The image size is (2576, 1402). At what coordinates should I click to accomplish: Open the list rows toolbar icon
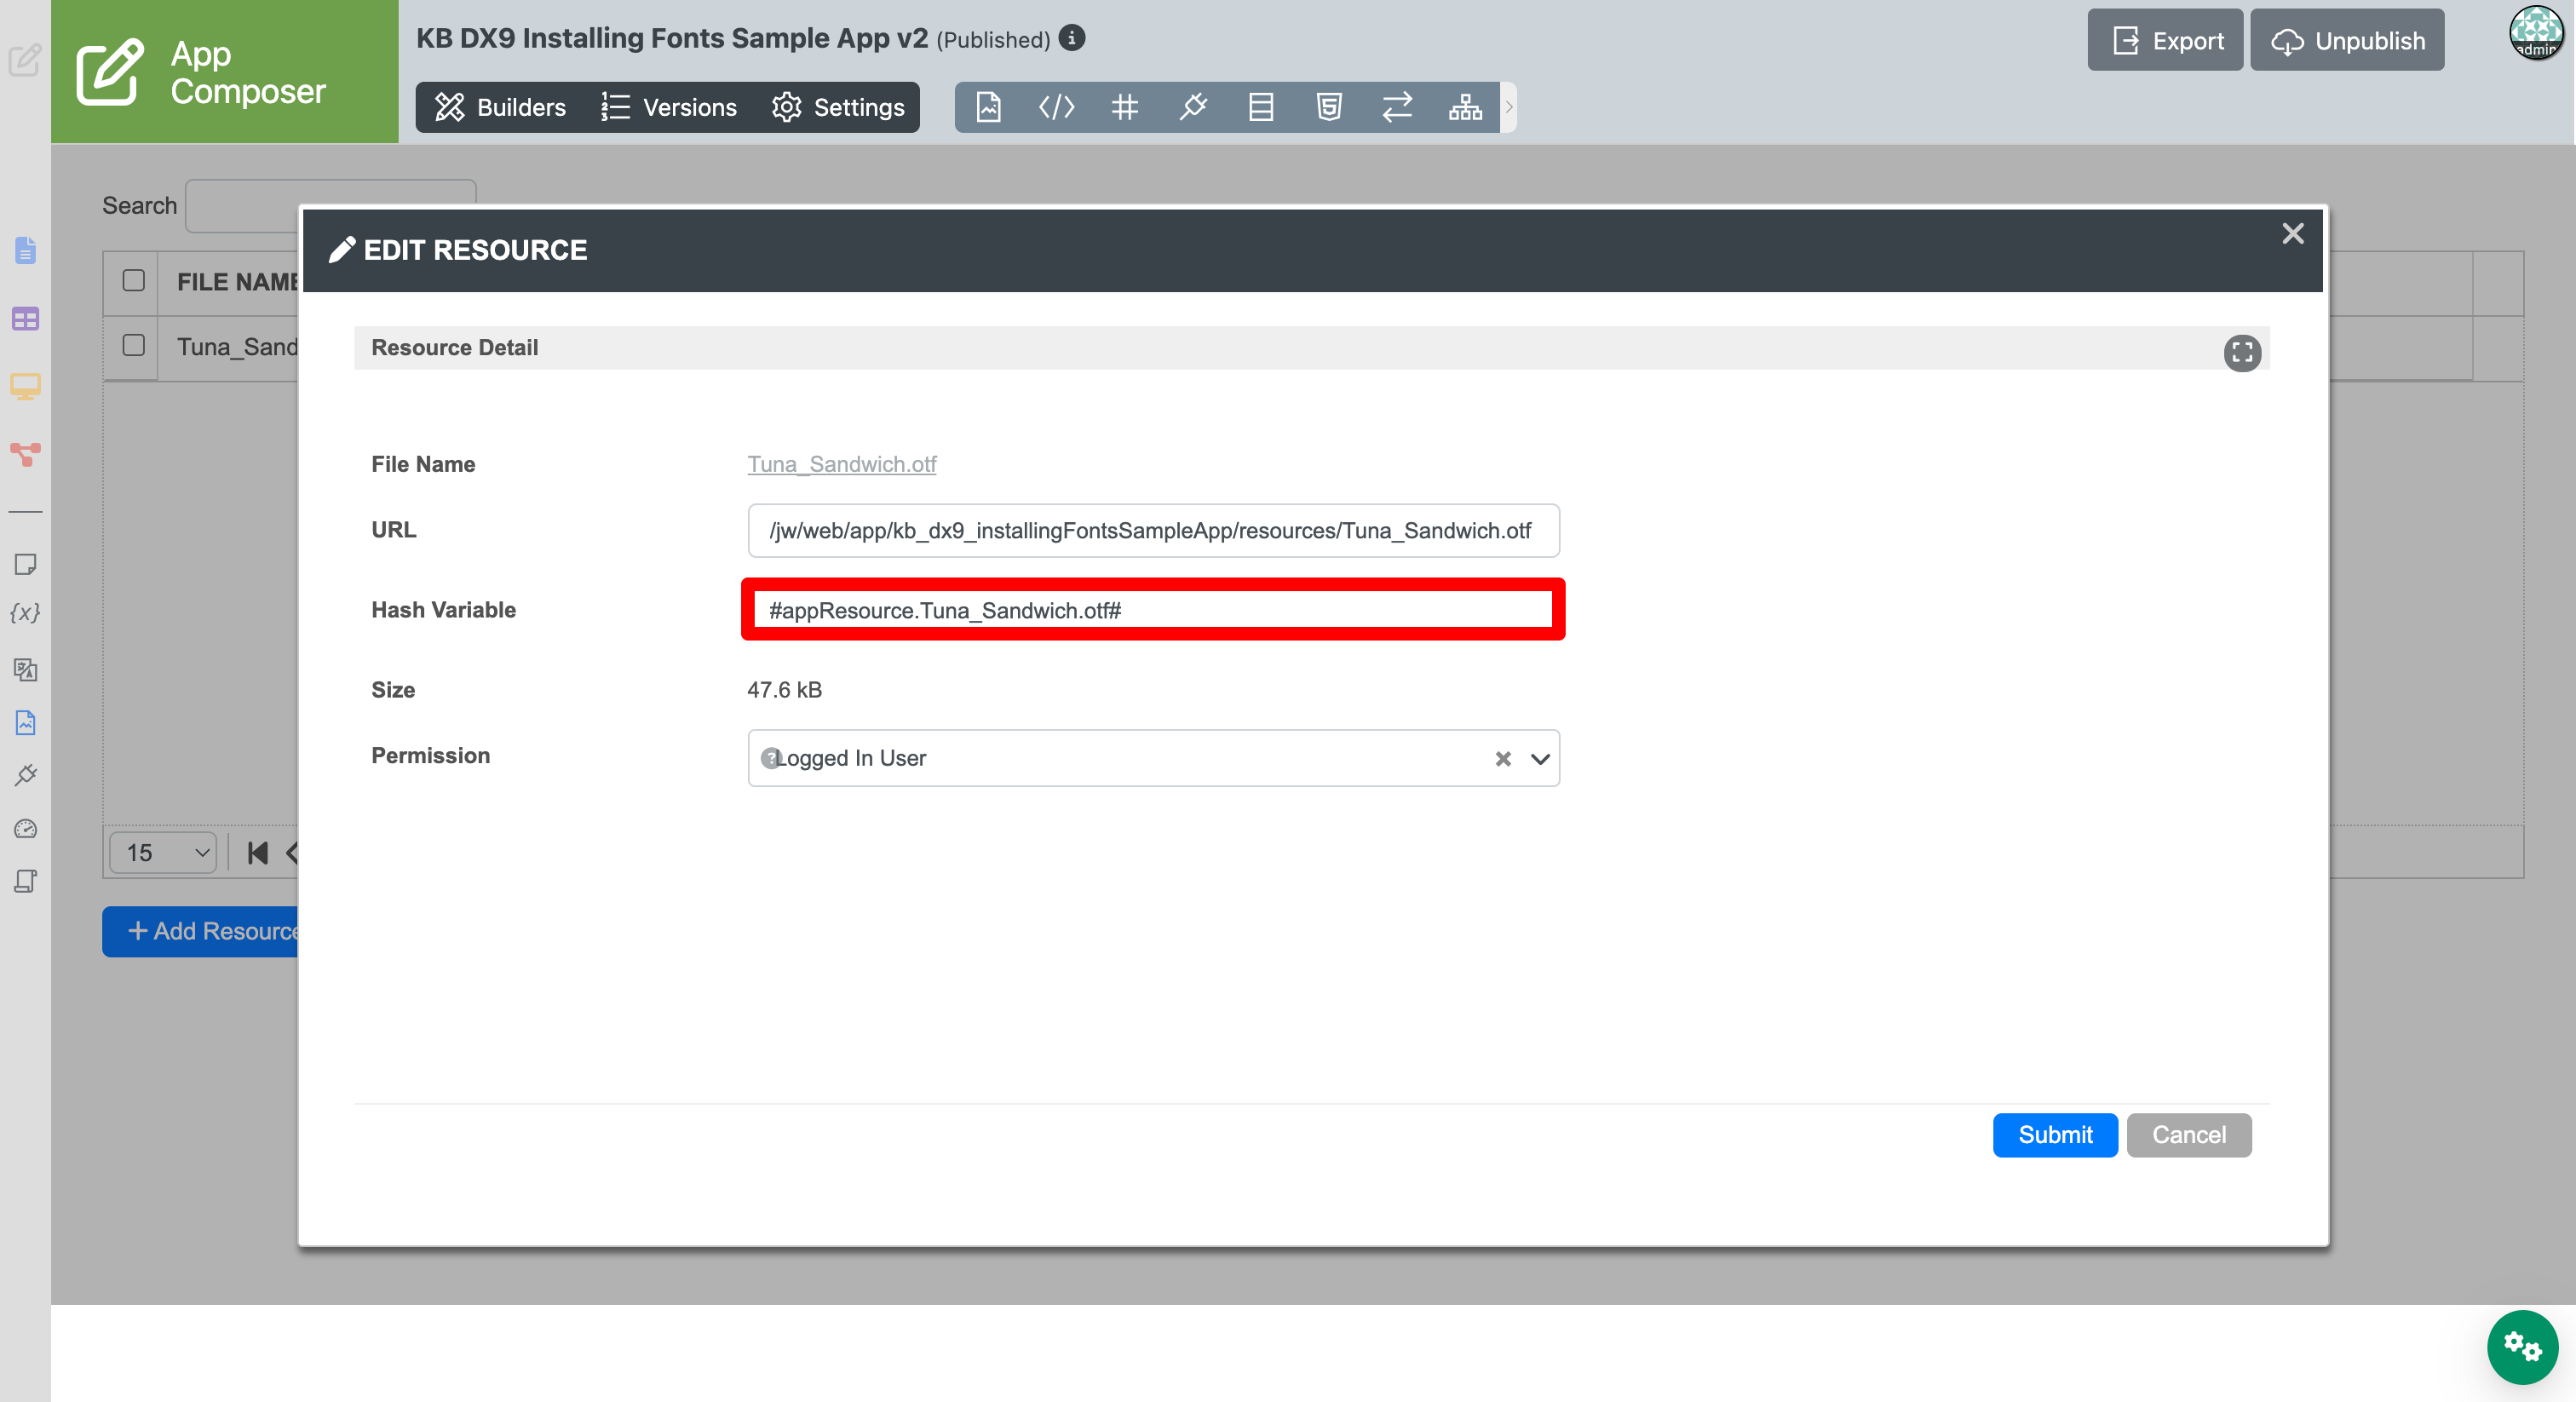point(1261,107)
